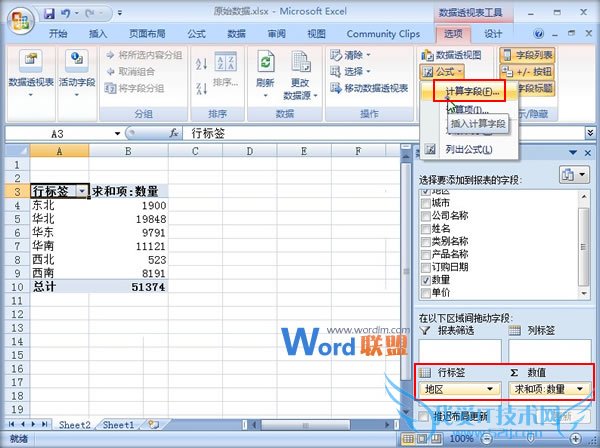Sort ascending A to Z
Screen dimensions: 600x448
tap(201, 63)
